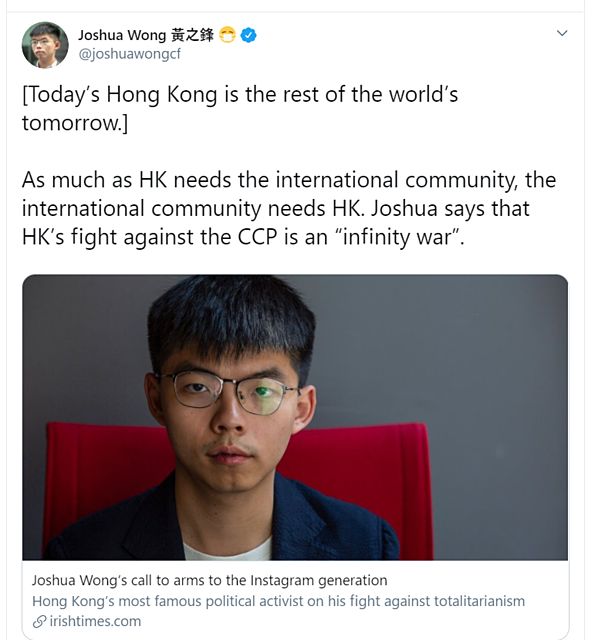
Task: Expand tweet options with the chevron arrow
Action: pos(562,33)
